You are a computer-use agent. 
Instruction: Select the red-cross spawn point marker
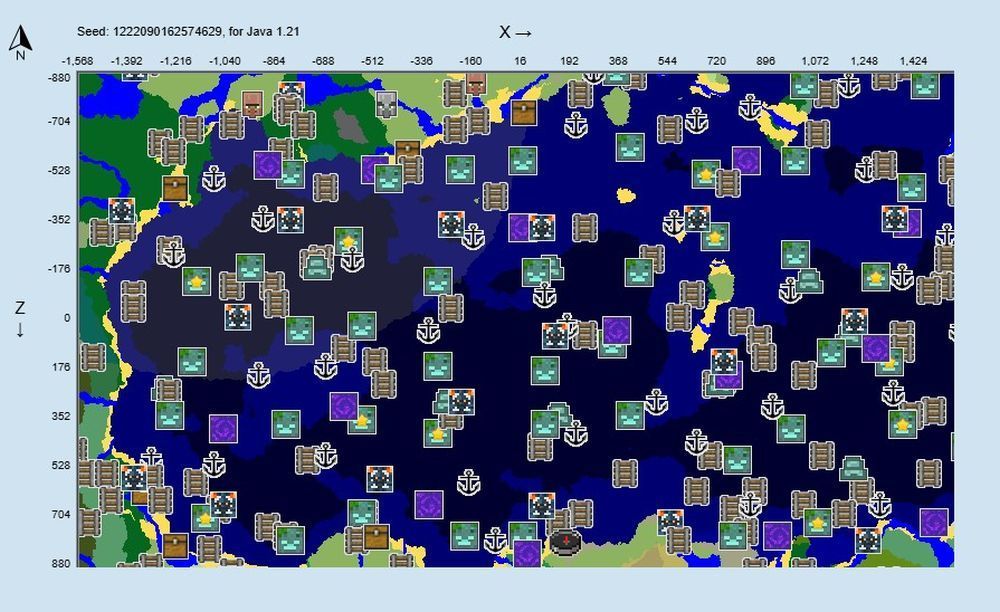(x=564, y=542)
